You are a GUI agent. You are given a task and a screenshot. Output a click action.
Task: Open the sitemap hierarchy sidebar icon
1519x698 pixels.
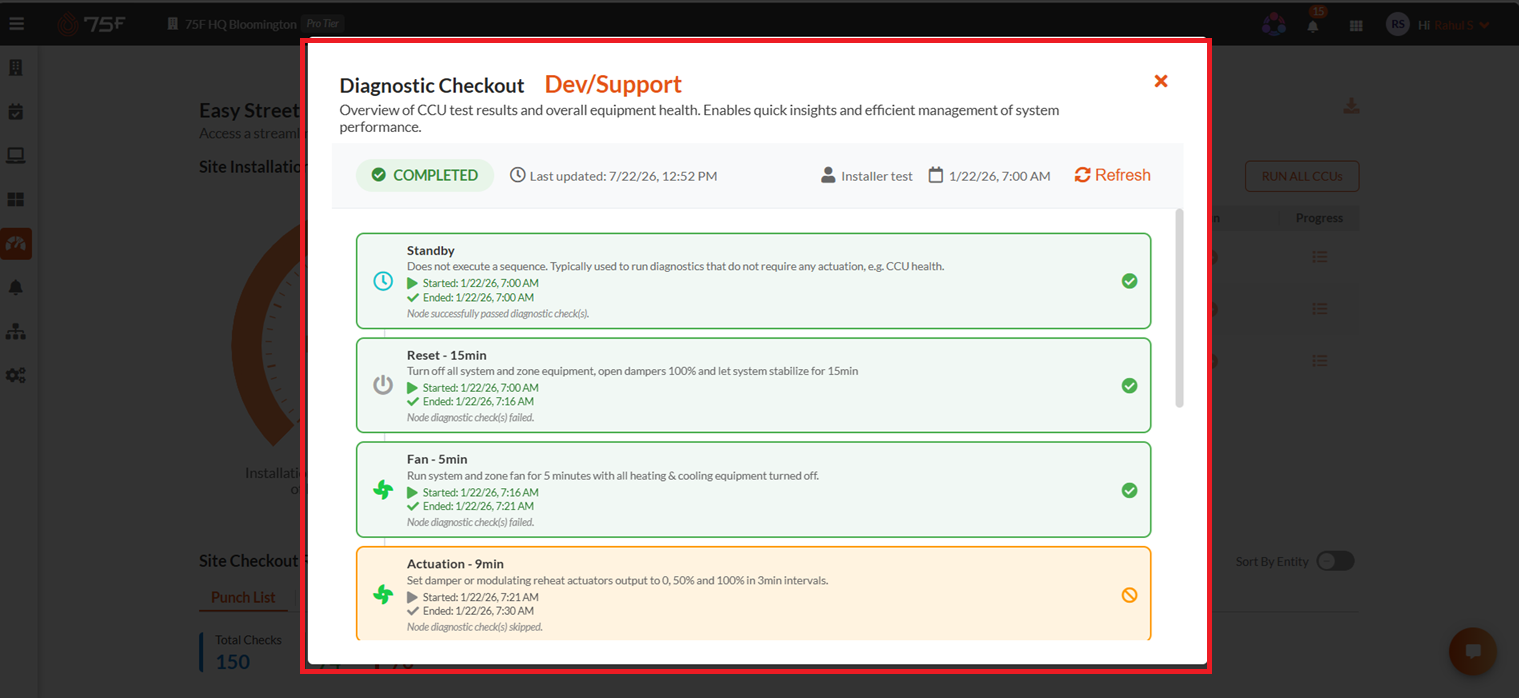(x=16, y=331)
